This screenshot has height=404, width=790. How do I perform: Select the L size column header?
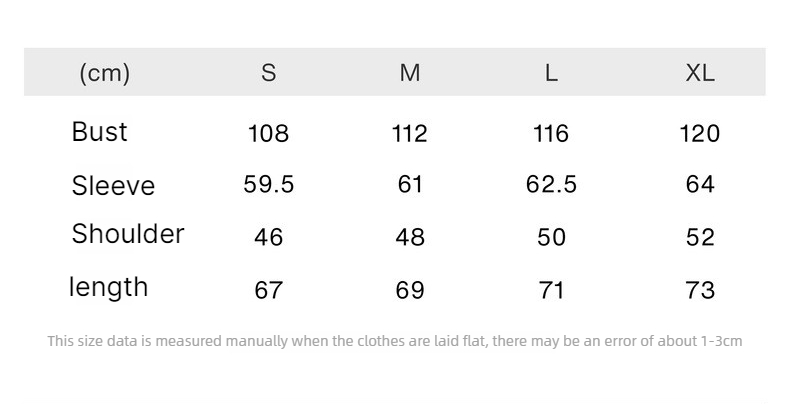pos(551,73)
